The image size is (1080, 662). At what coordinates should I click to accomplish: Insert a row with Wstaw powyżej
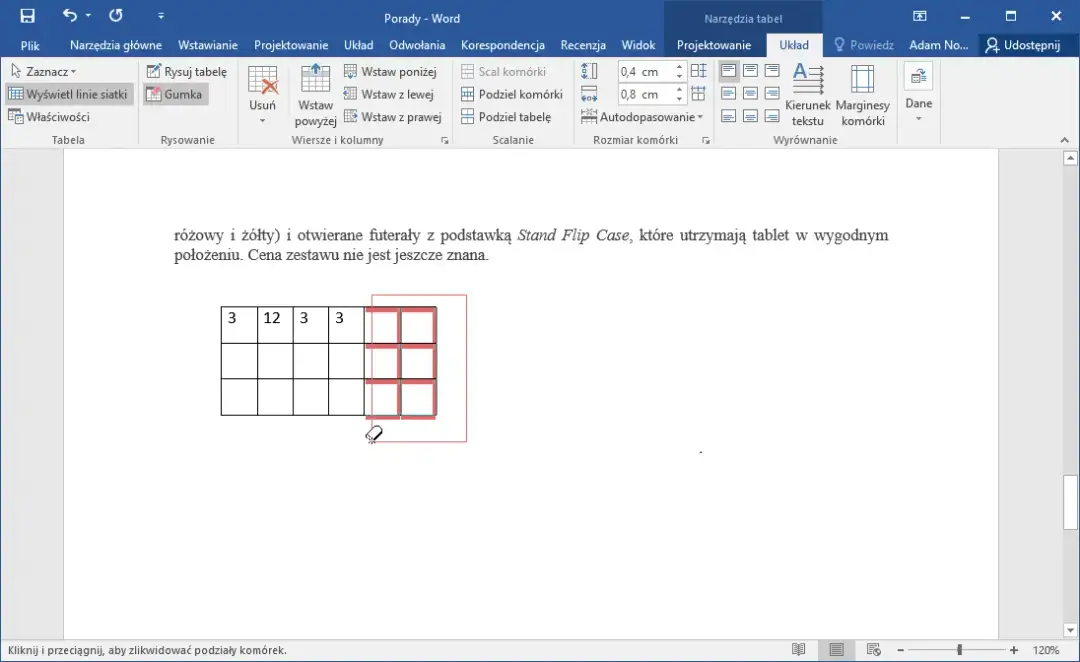coord(315,93)
